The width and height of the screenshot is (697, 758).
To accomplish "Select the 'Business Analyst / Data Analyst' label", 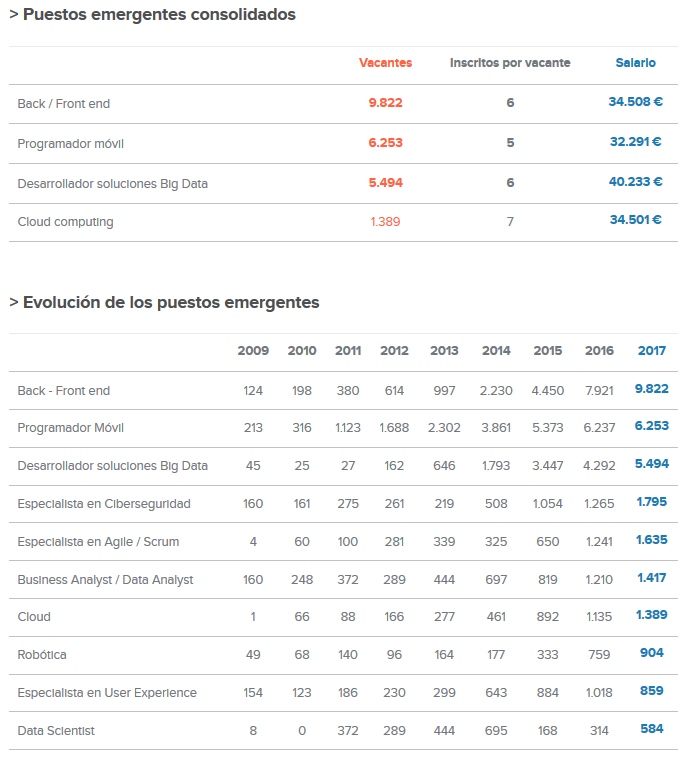I will tap(105, 580).
